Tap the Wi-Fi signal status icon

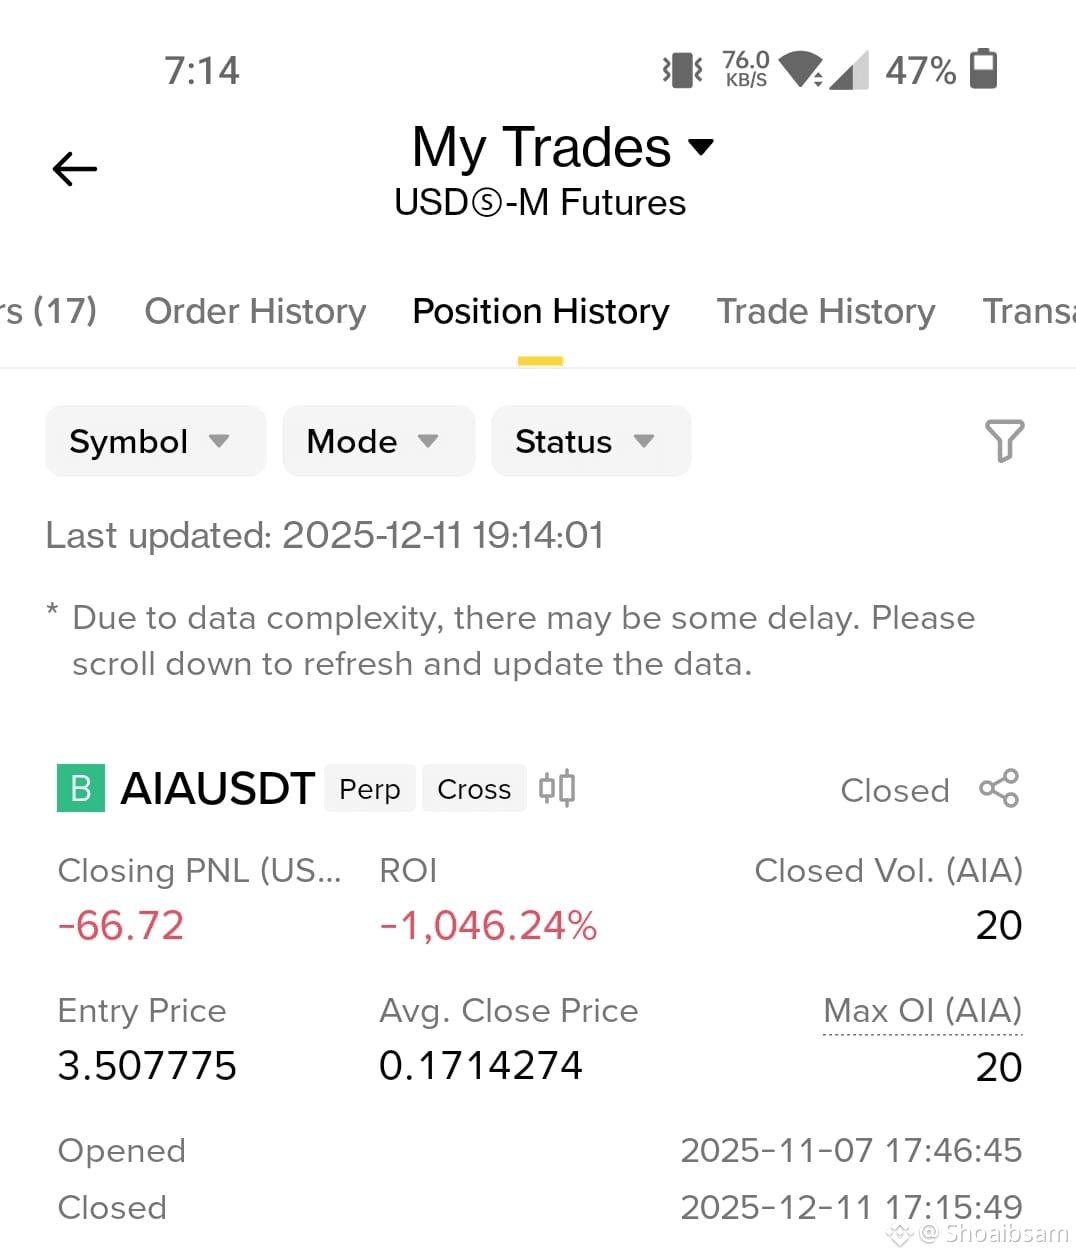pos(802,69)
